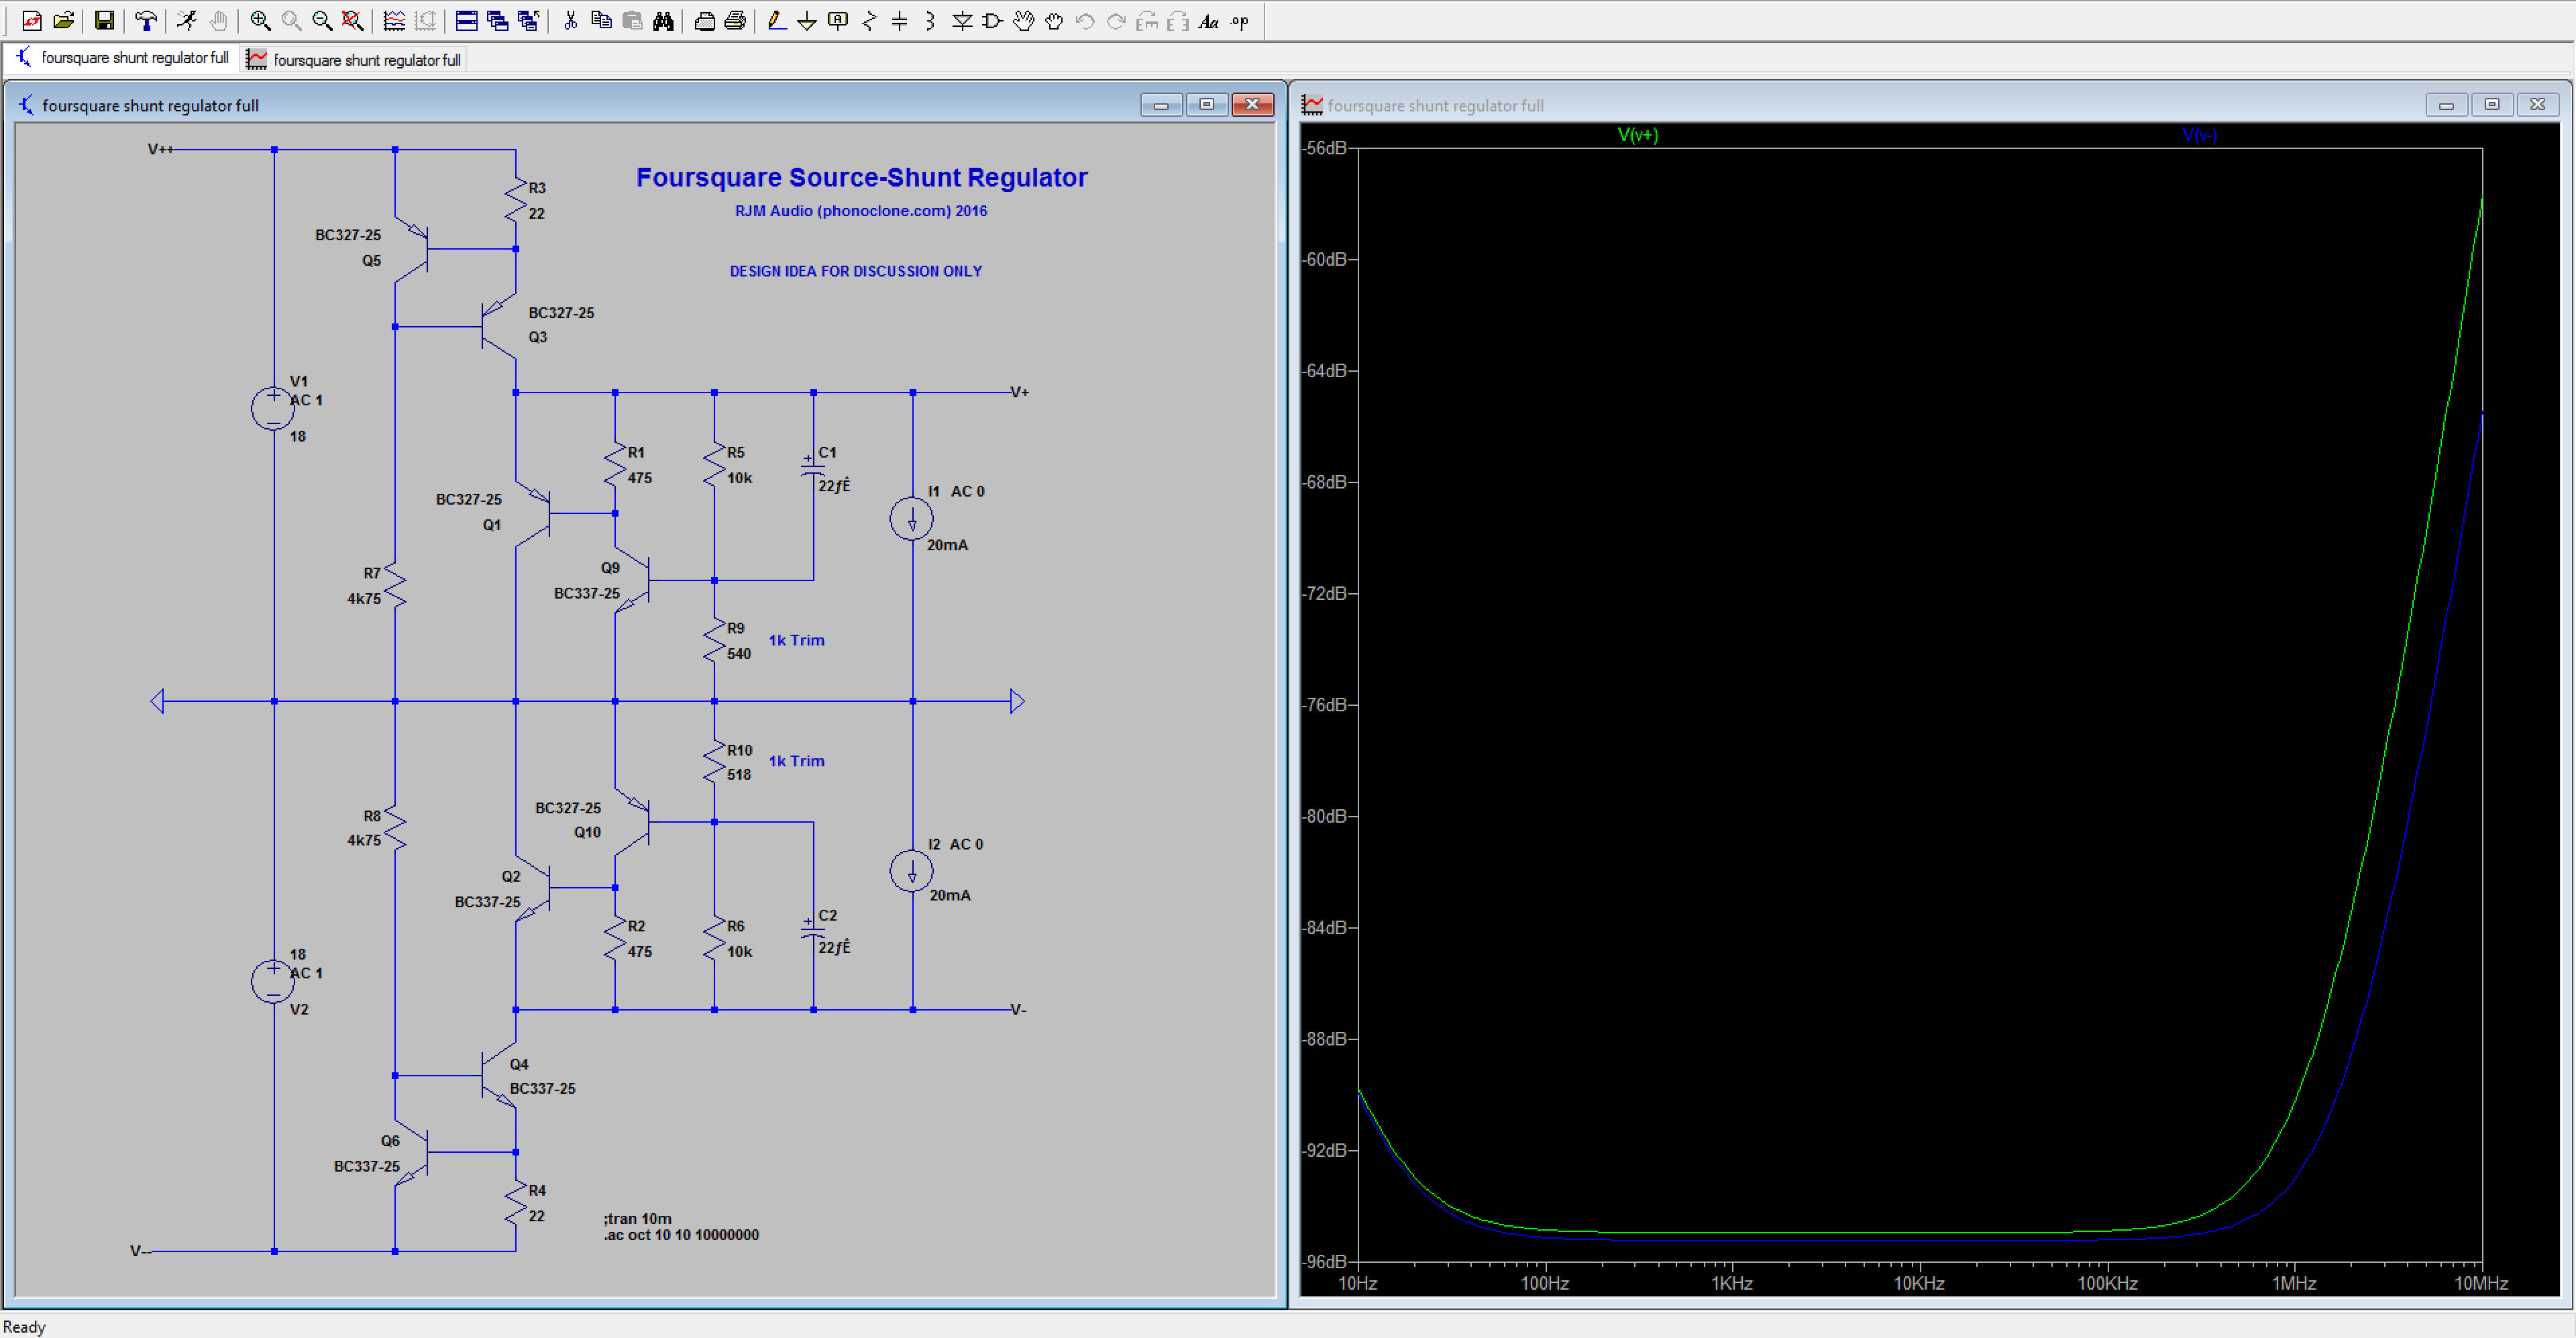Run the simulation with the running-man icon
The image size is (2576, 1338).
point(187,20)
